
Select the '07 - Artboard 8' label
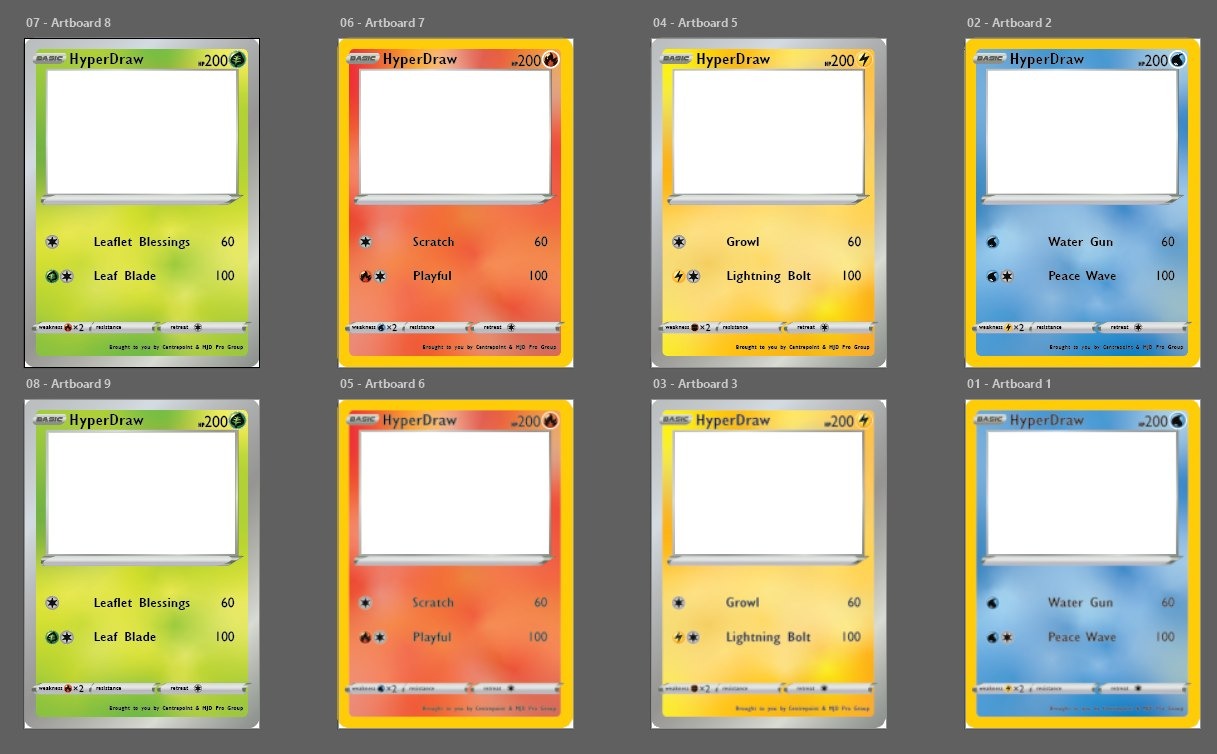[x=68, y=22]
